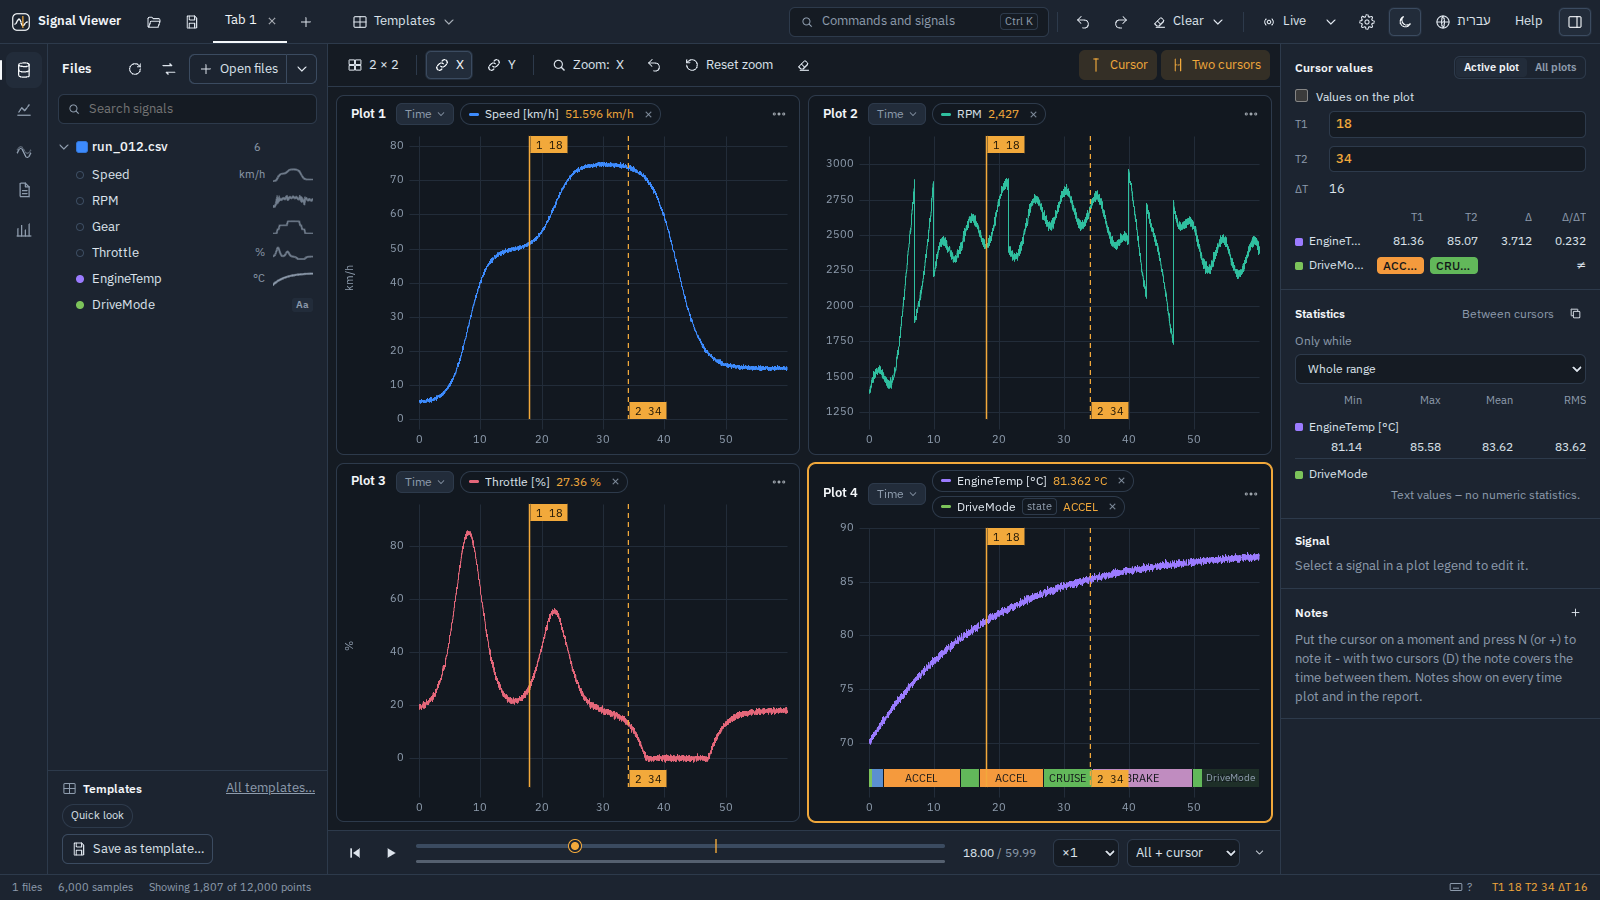The width and height of the screenshot is (1600, 900).
Task: Remove Throttle signal from Plot 3
Action: [x=615, y=482]
